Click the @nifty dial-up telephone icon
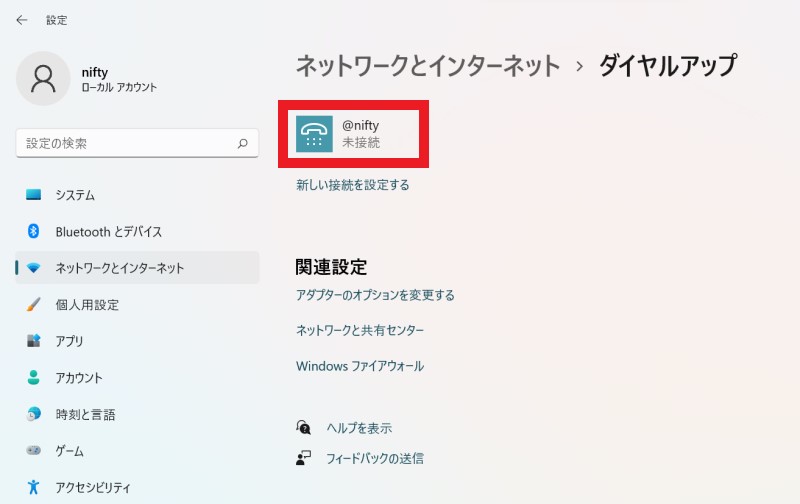This screenshot has height=504, width=800. click(314, 134)
